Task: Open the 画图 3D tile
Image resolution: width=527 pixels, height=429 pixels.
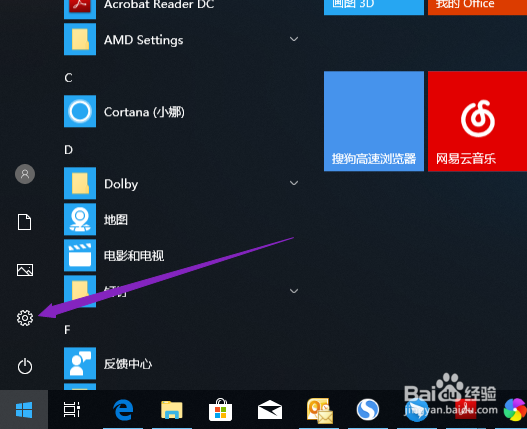Action: [x=374, y=7]
